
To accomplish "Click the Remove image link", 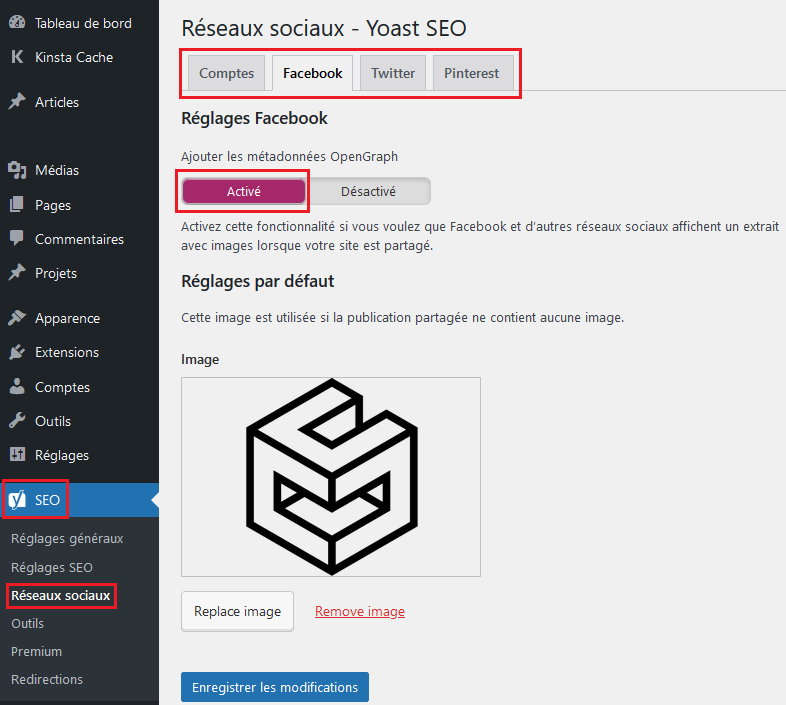I will [360, 612].
